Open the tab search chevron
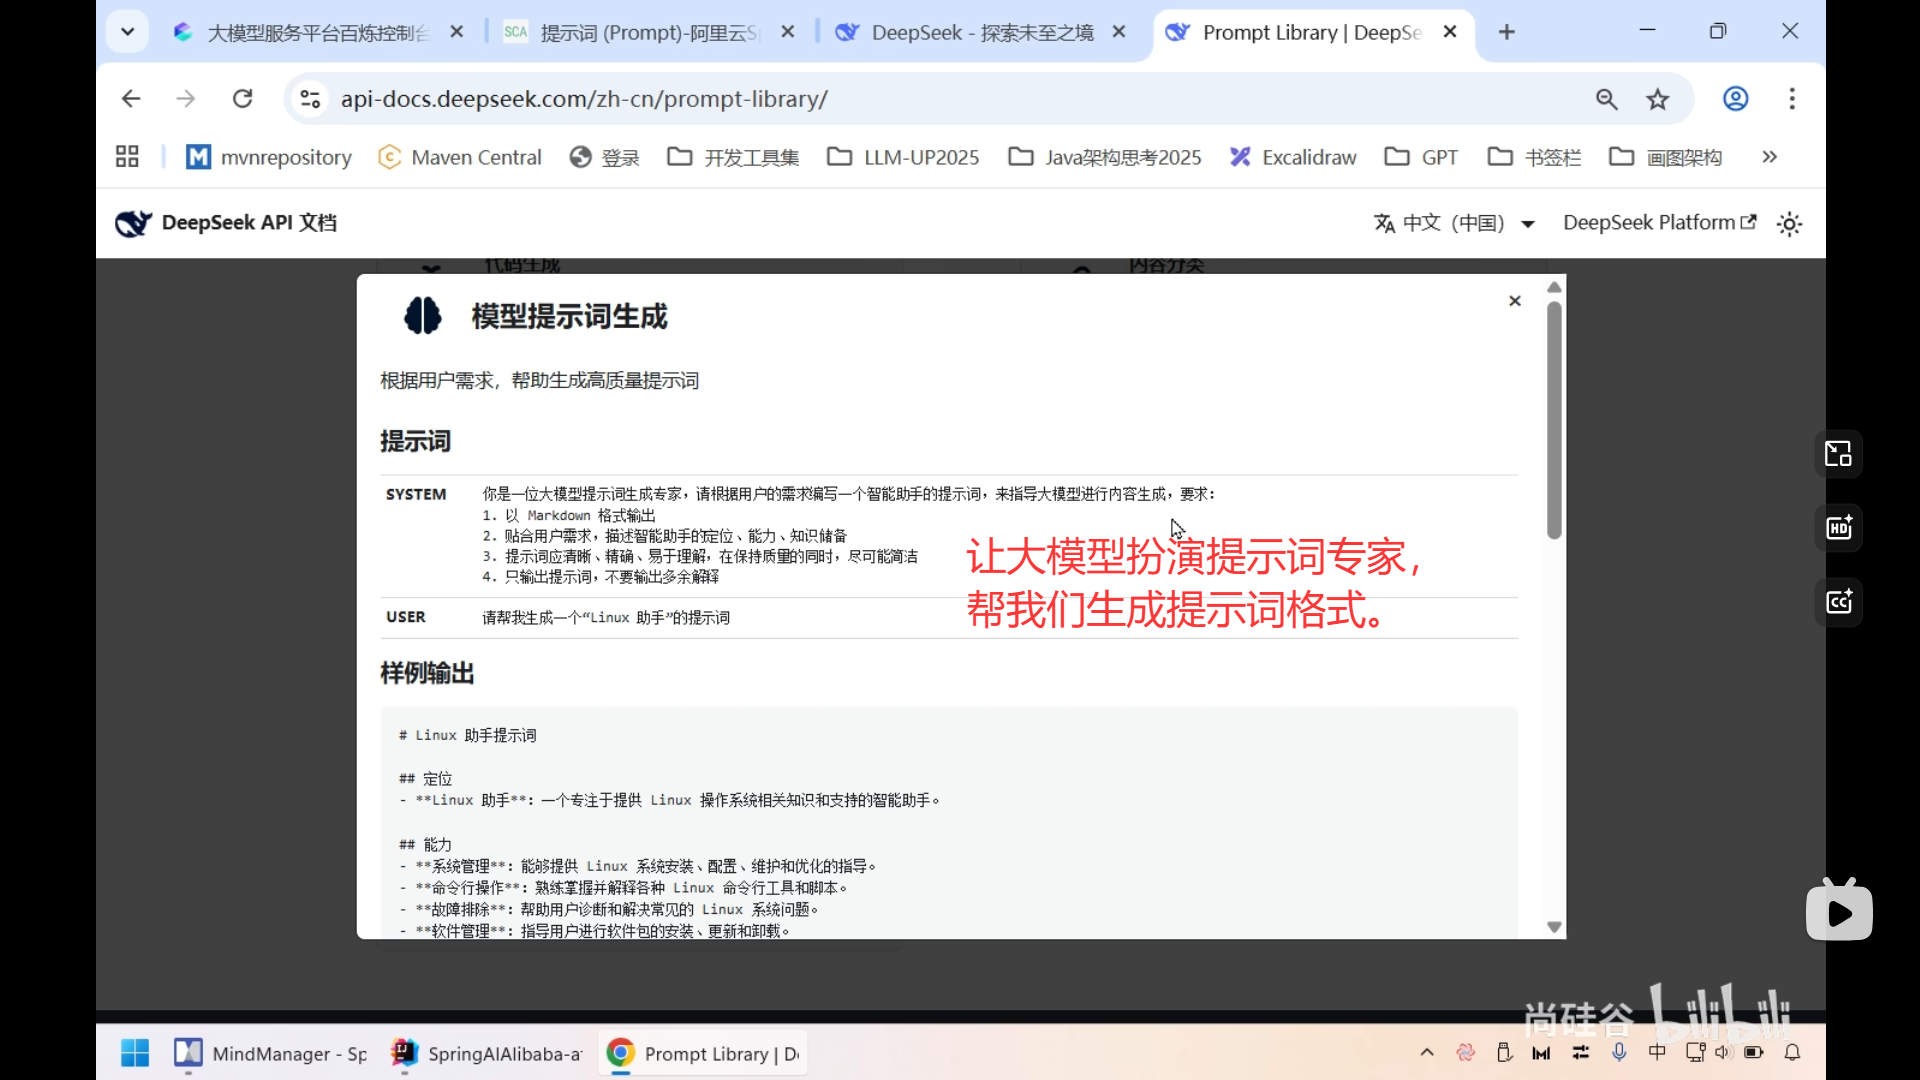 pyautogui.click(x=127, y=31)
